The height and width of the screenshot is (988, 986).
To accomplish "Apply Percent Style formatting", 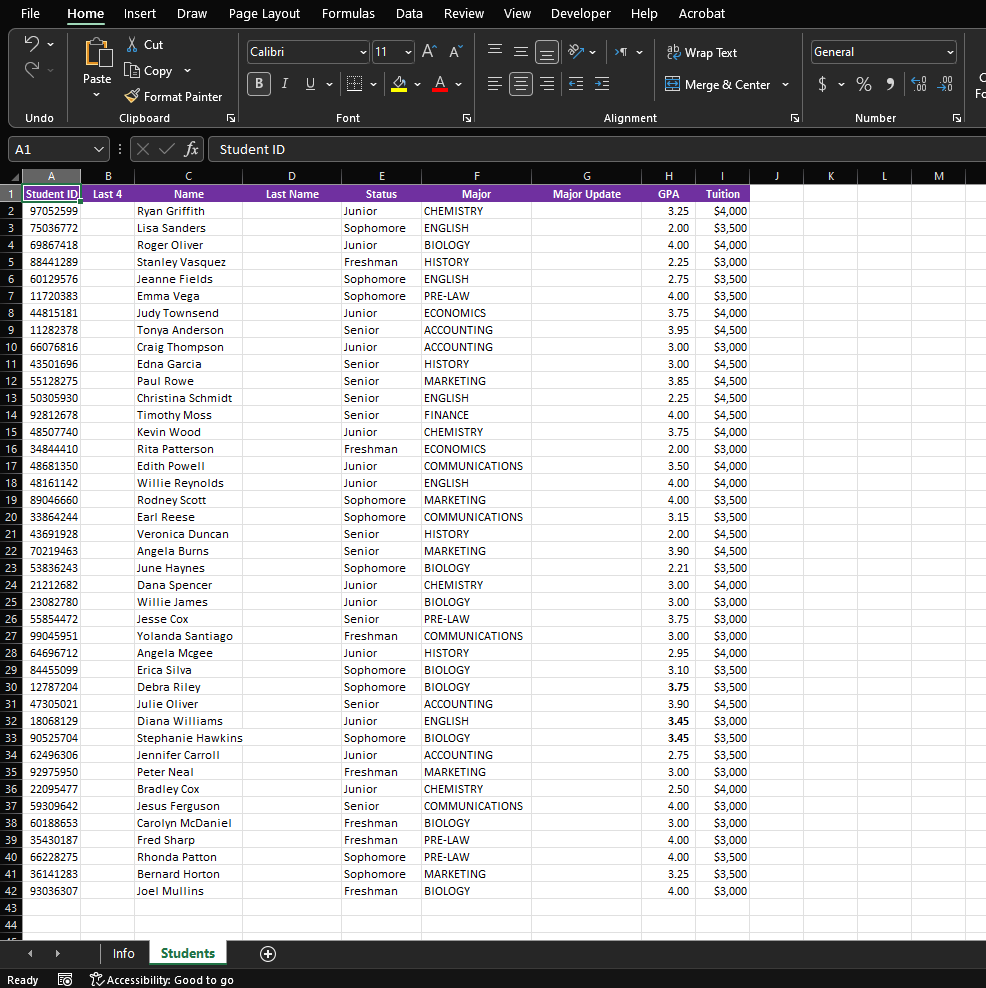I will click(864, 84).
